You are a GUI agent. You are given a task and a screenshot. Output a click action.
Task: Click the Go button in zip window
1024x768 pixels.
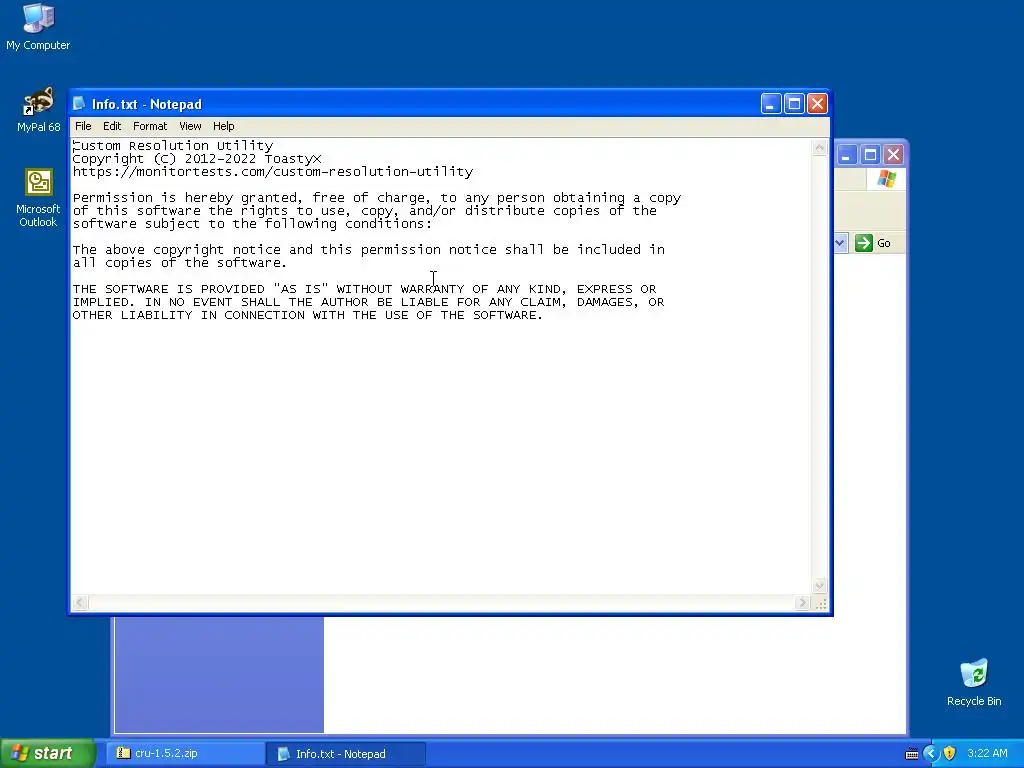[873, 243]
